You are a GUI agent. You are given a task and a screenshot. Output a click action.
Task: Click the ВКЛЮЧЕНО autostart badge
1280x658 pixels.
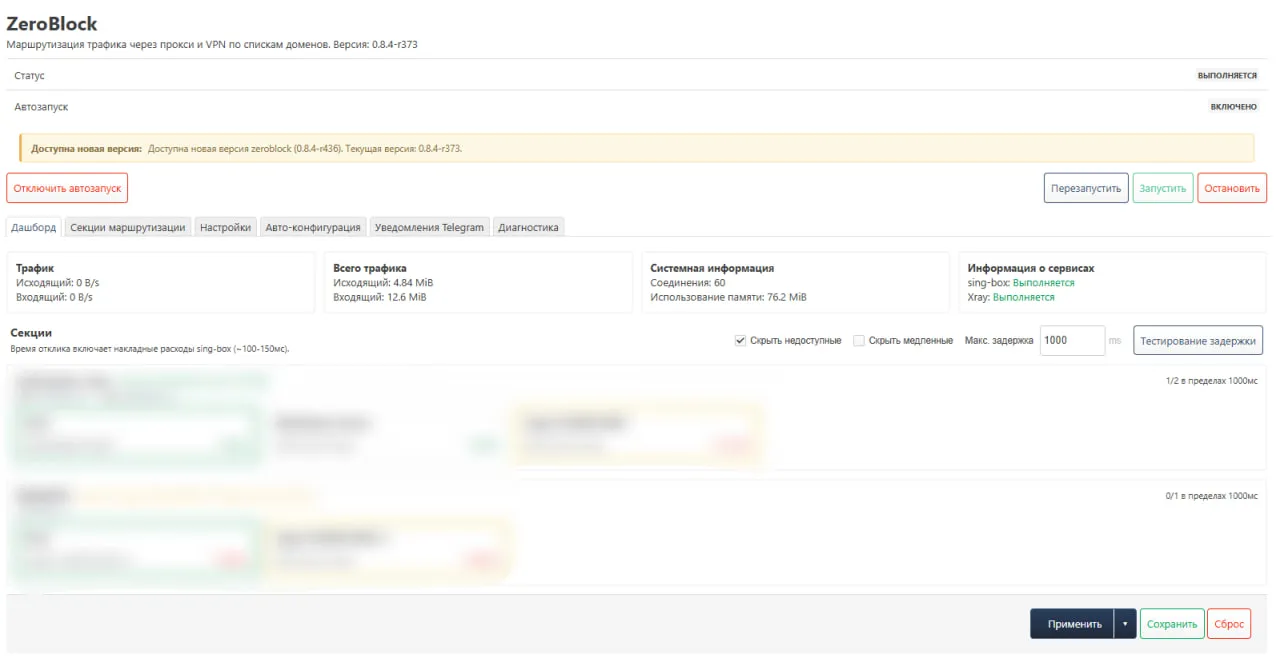1233,106
